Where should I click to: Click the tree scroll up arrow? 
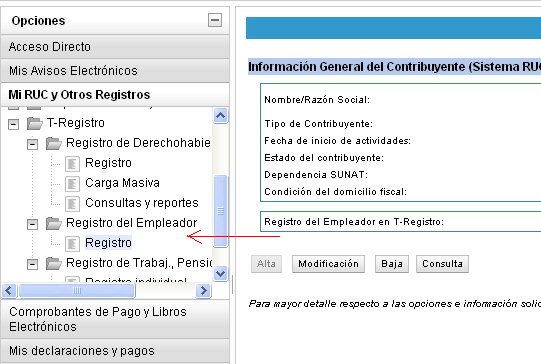220,116
